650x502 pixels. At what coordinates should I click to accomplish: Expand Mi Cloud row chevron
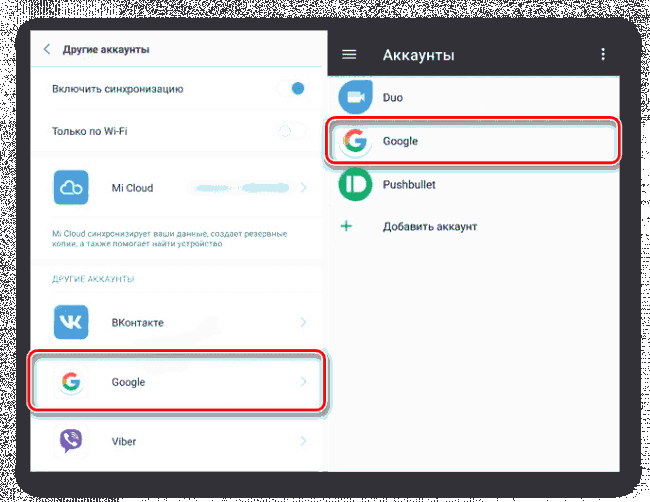(x=303, y=188)
